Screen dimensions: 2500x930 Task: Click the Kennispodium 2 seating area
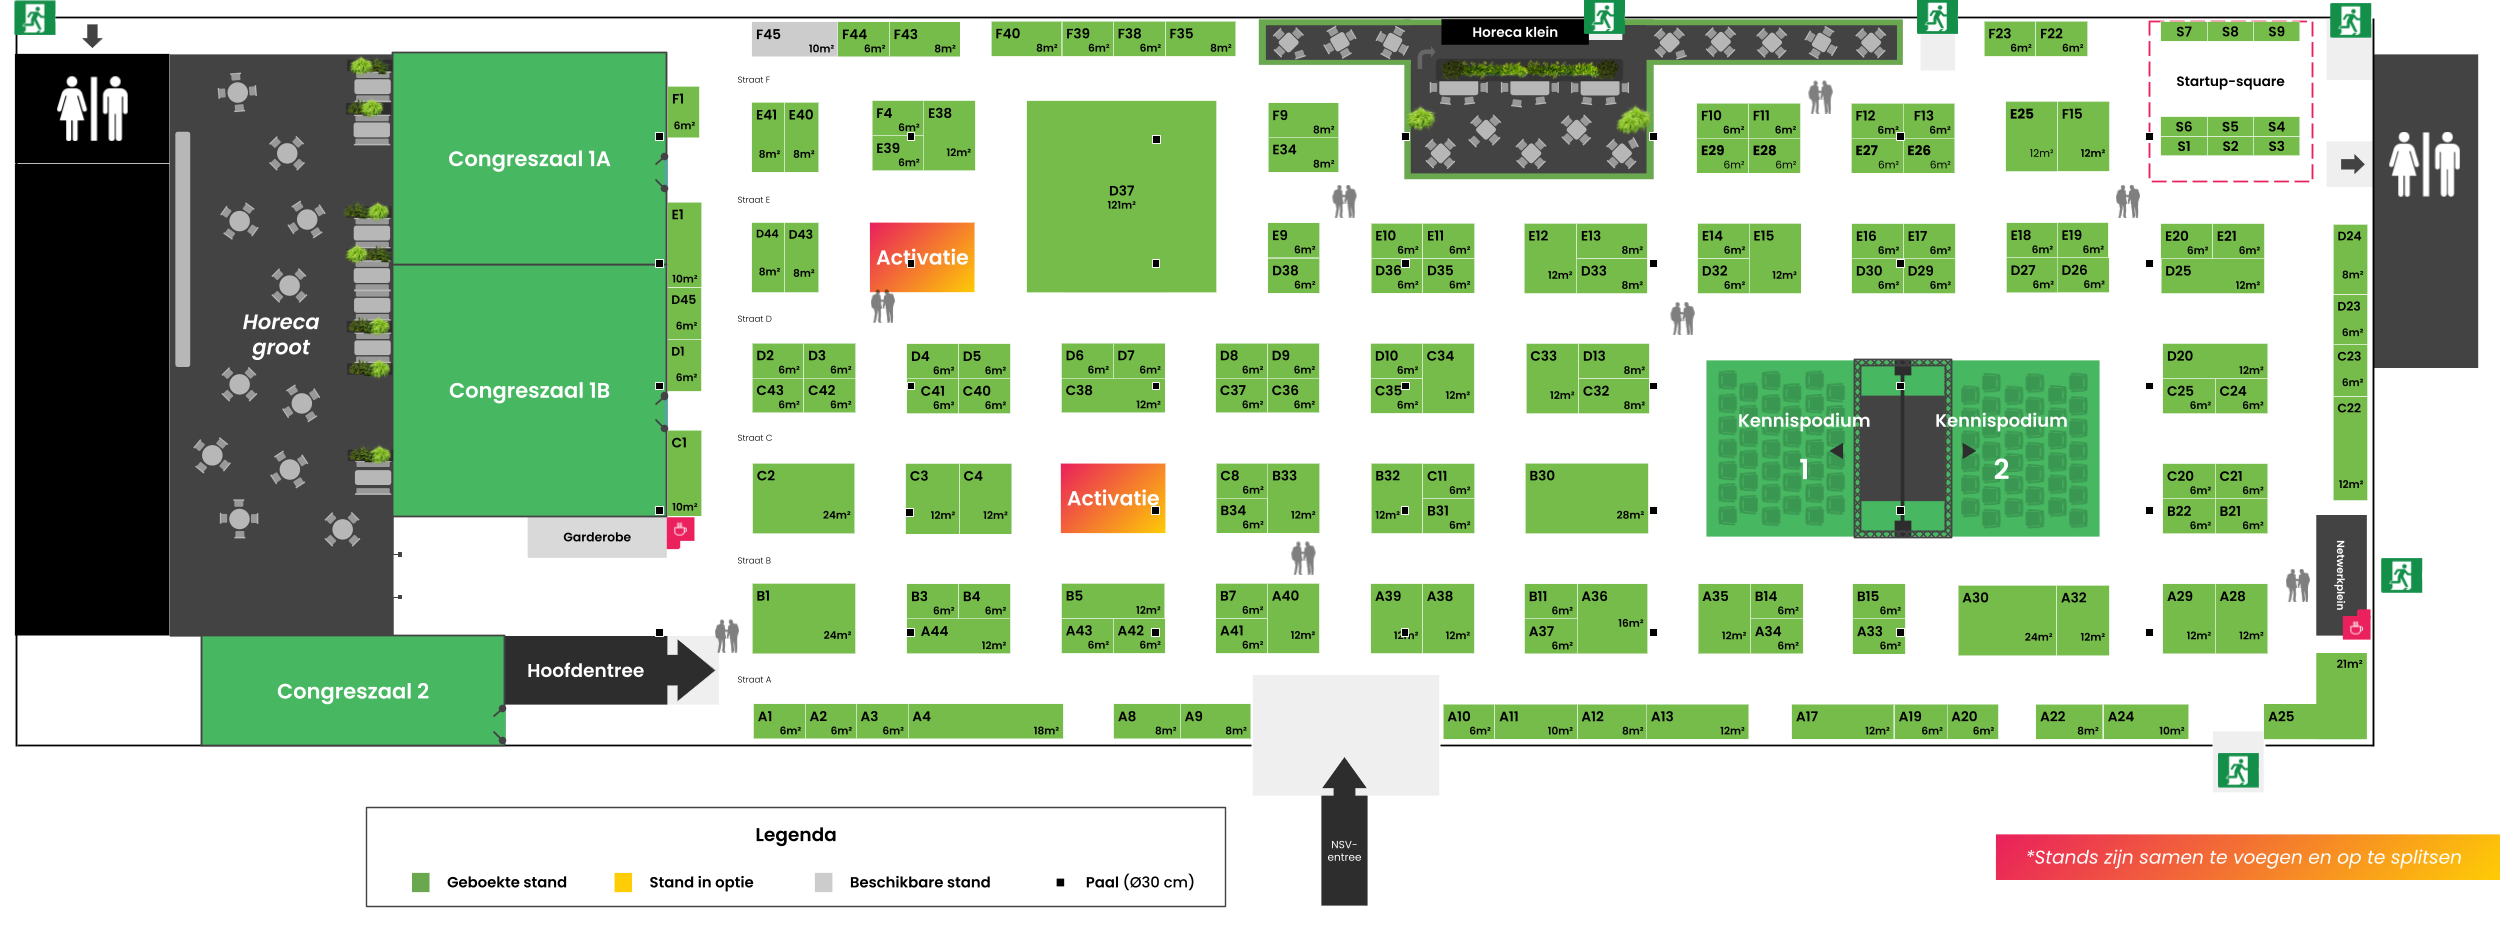coord(2025,448)
